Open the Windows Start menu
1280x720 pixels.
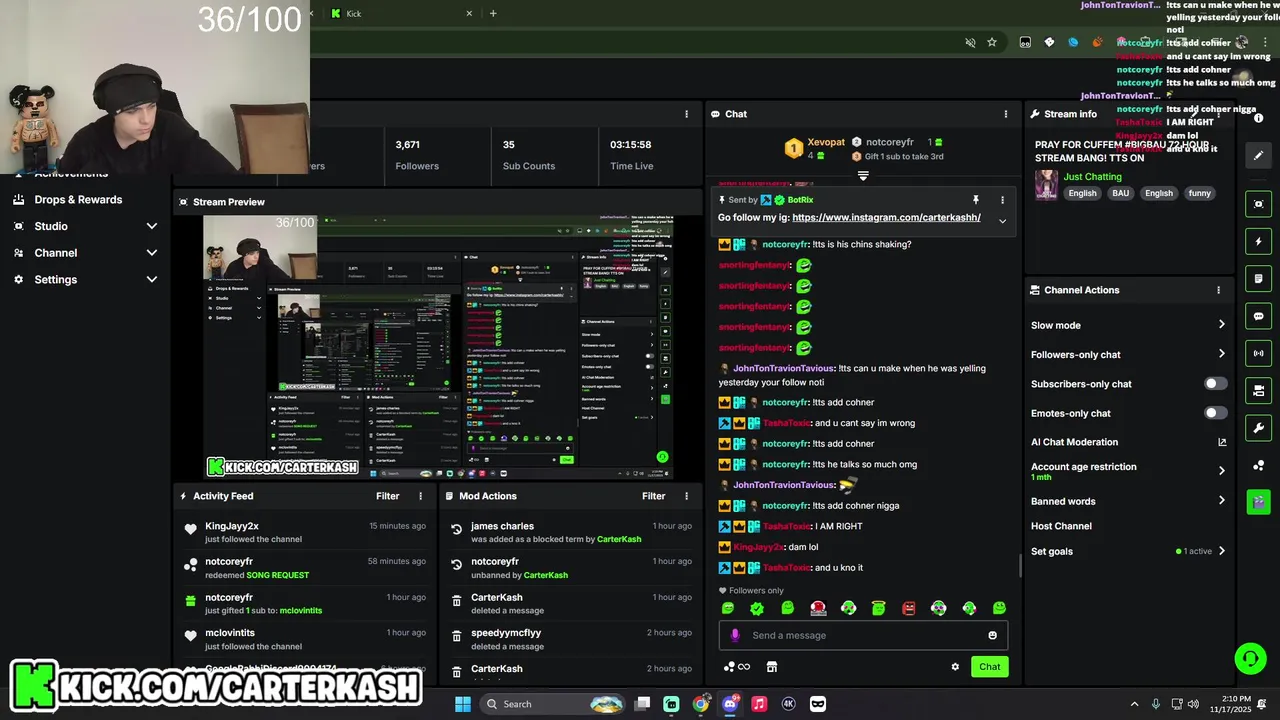point(463,704)
